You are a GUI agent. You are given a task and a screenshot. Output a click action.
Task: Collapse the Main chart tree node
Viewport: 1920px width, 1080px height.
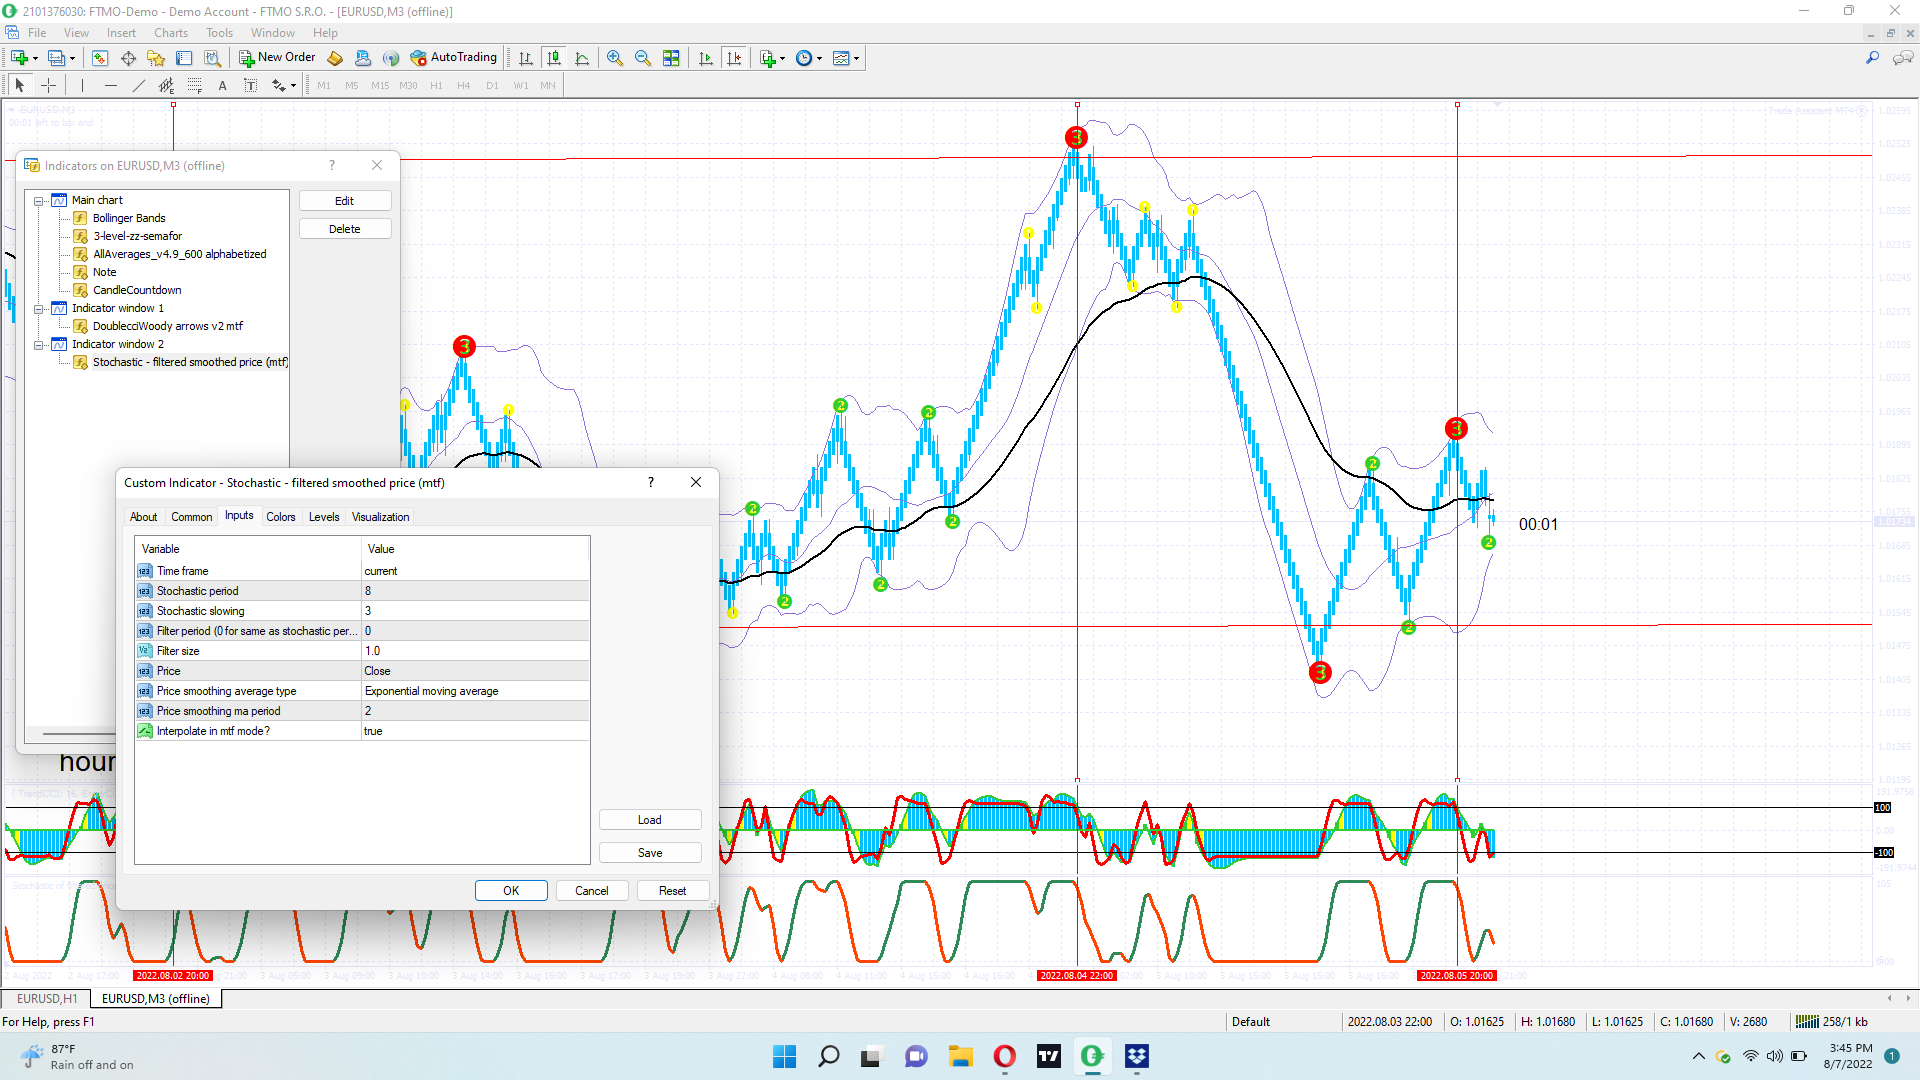(x=39, y=201)
